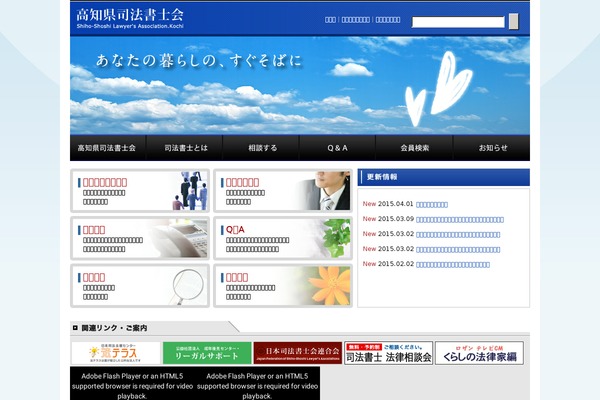Click the 司法書士 法律相談会 banner
Image resolution: width=600 pixels, height=400 pixels.
coord(388,353)
